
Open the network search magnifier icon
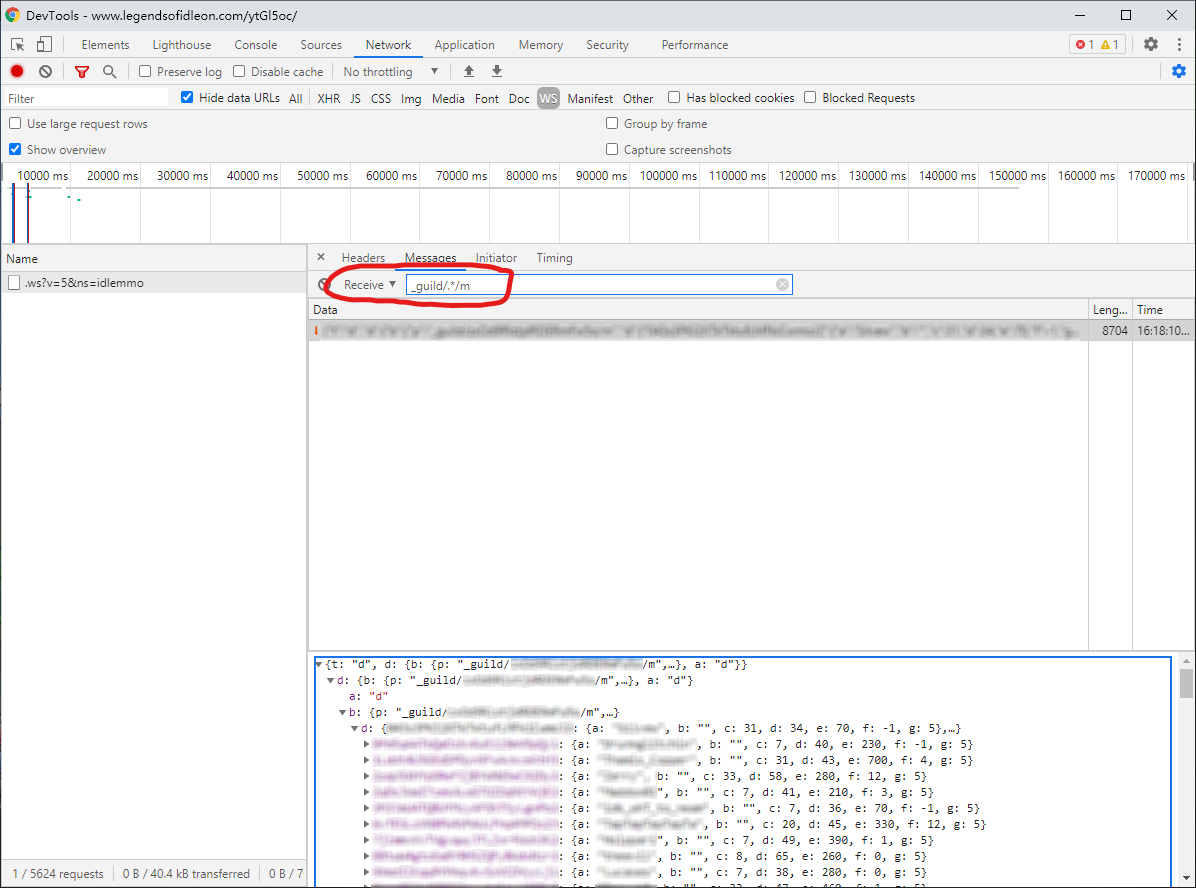pos(110,71)
